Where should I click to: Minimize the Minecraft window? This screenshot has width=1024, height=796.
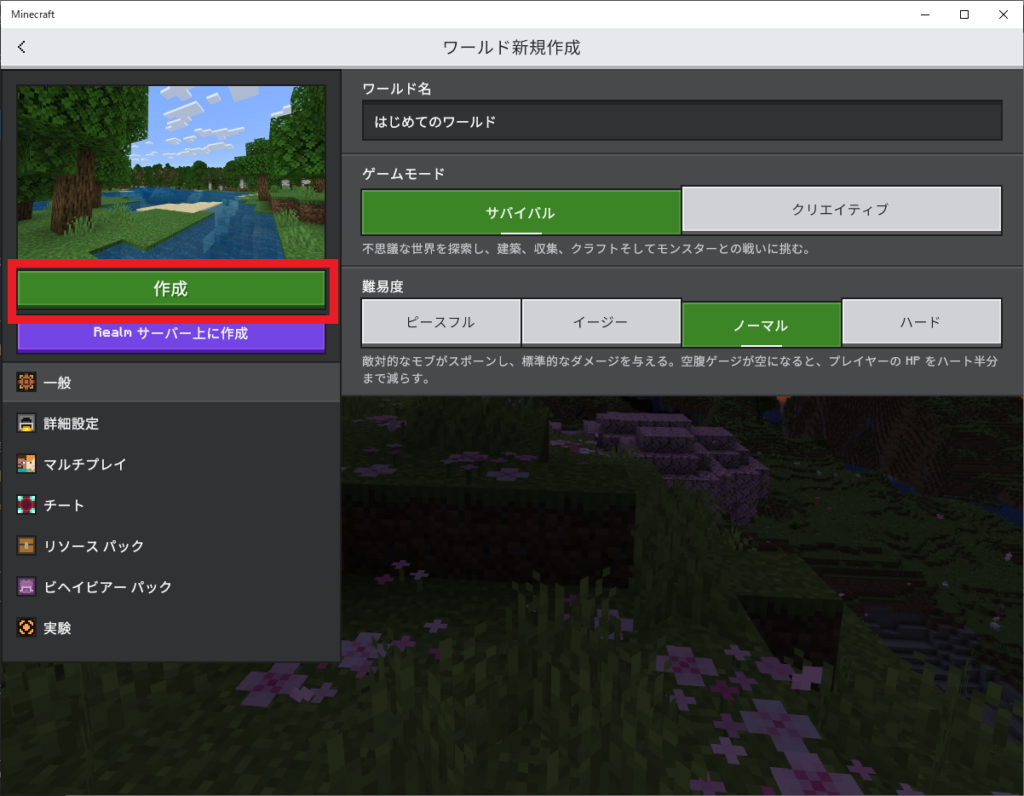(925, 14)
